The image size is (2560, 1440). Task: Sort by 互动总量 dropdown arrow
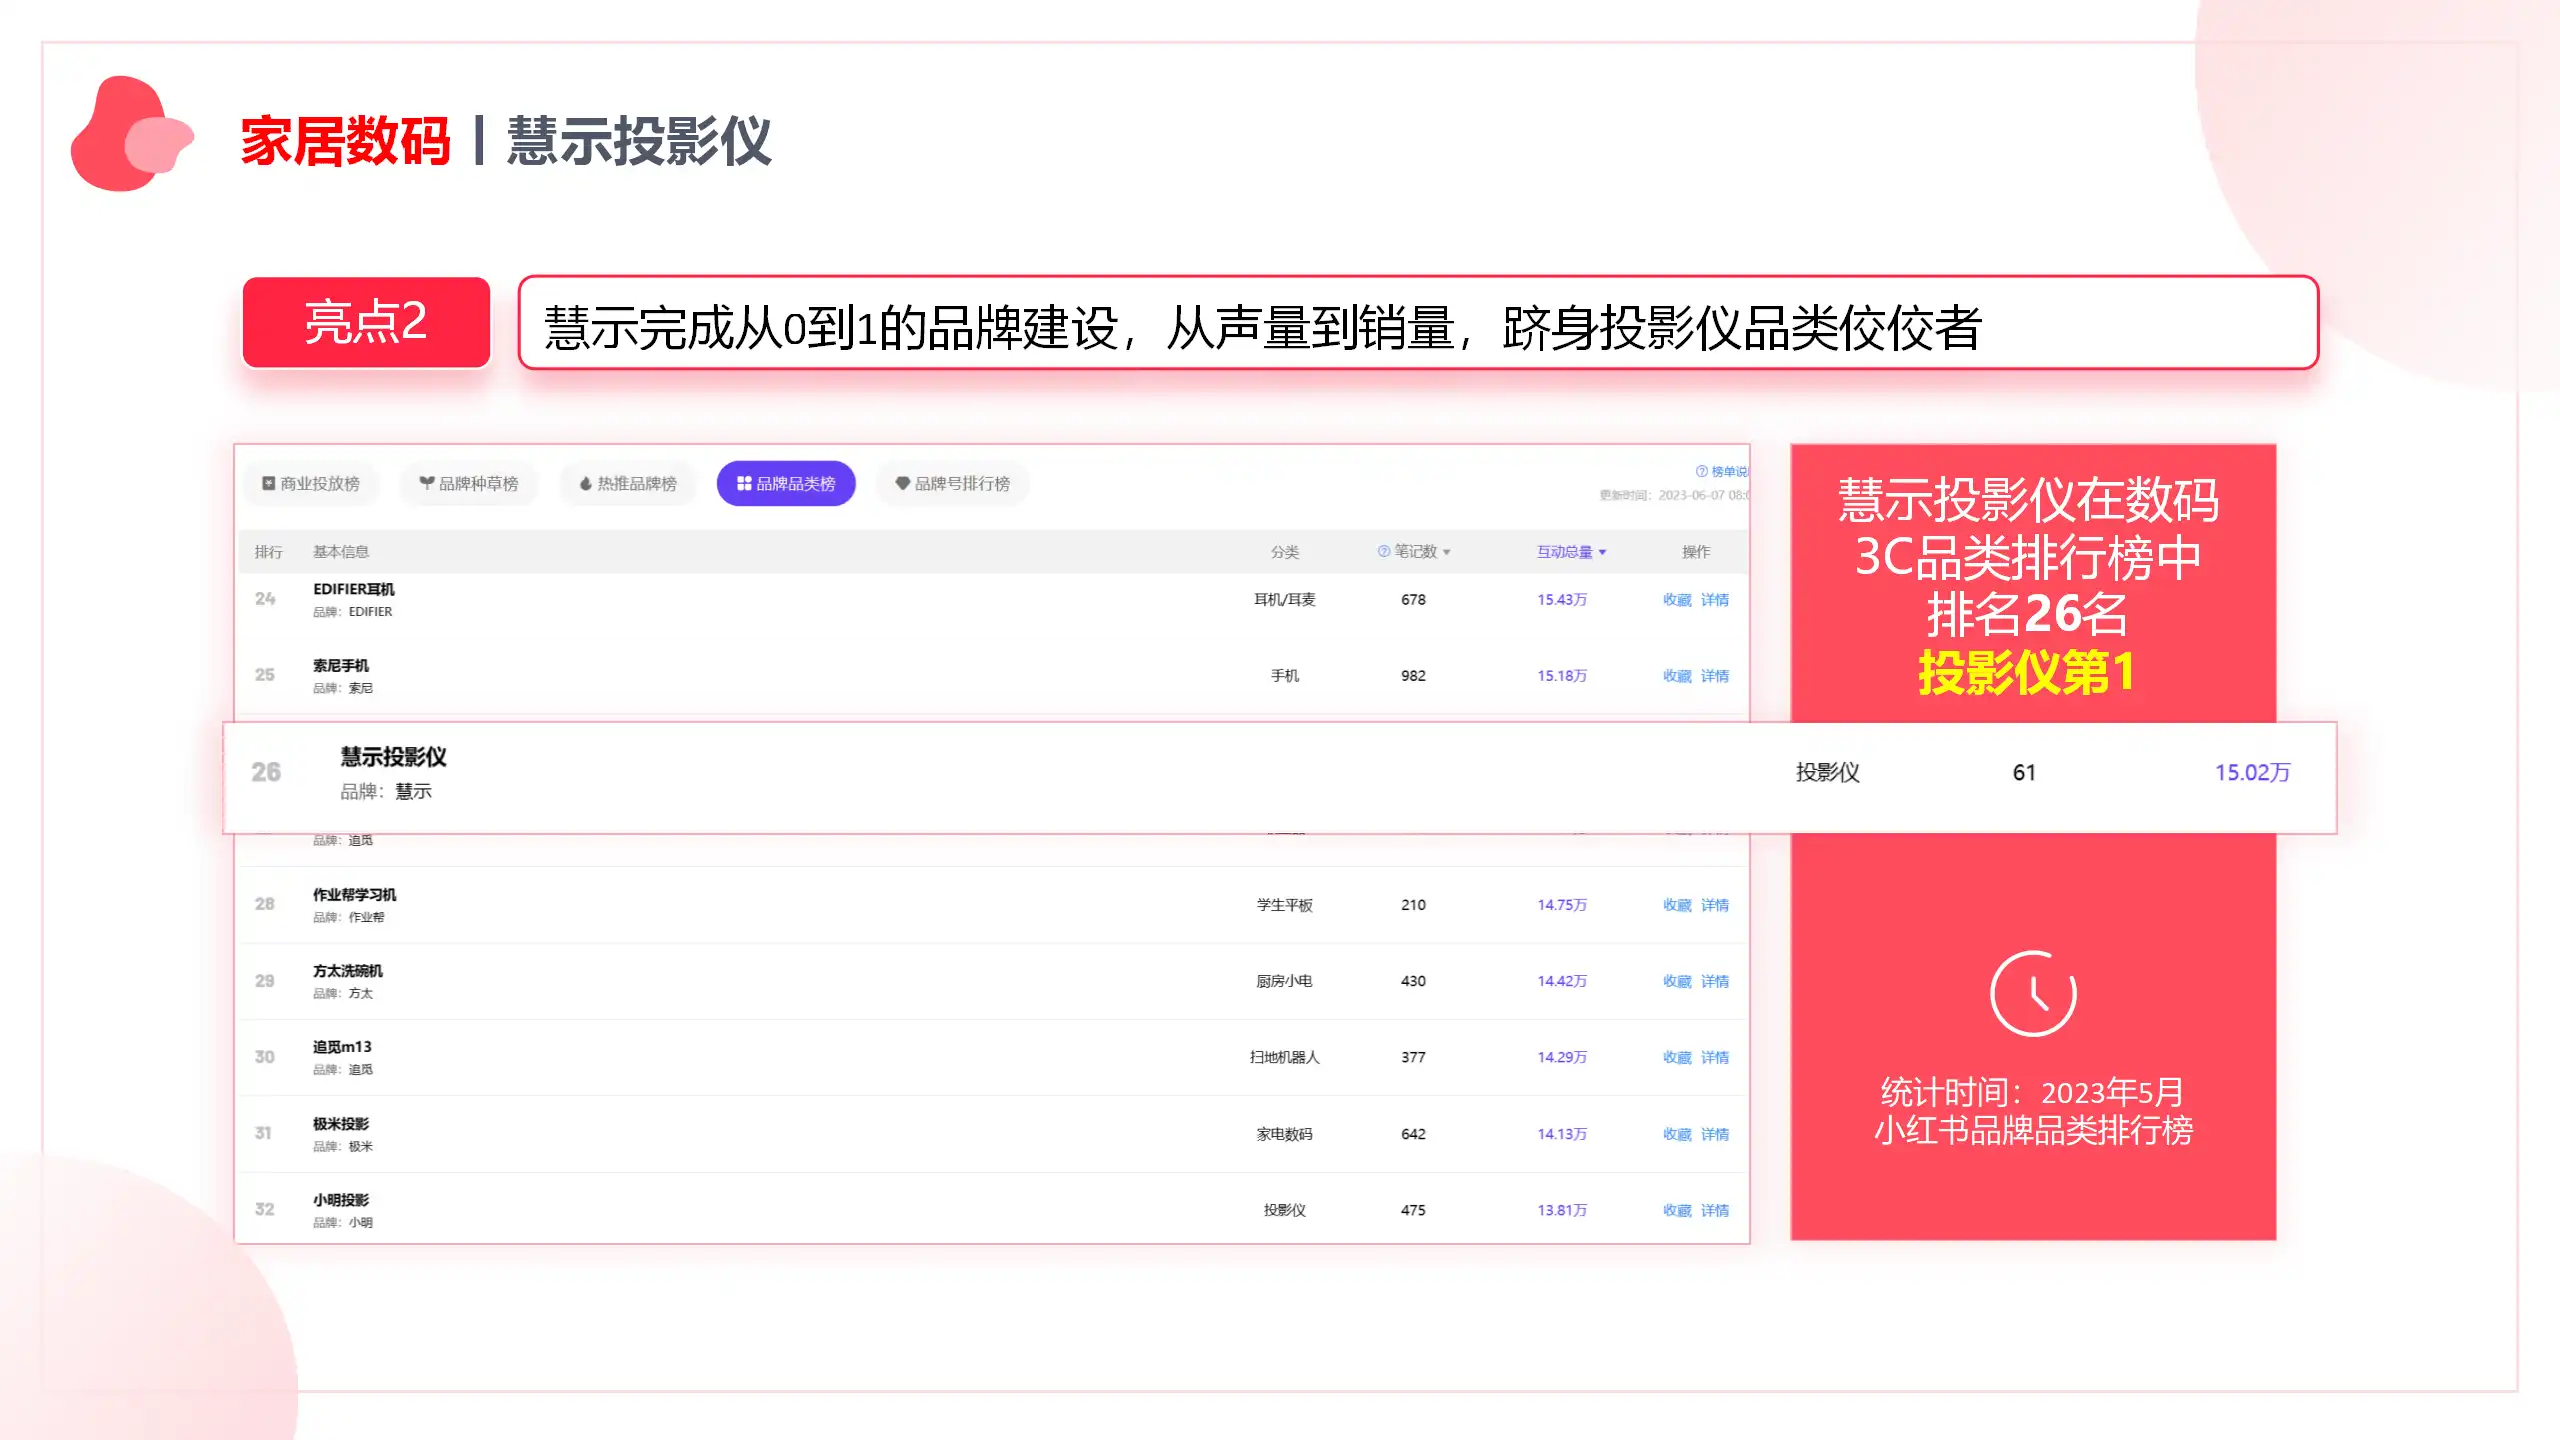(x=1602, y=552)
